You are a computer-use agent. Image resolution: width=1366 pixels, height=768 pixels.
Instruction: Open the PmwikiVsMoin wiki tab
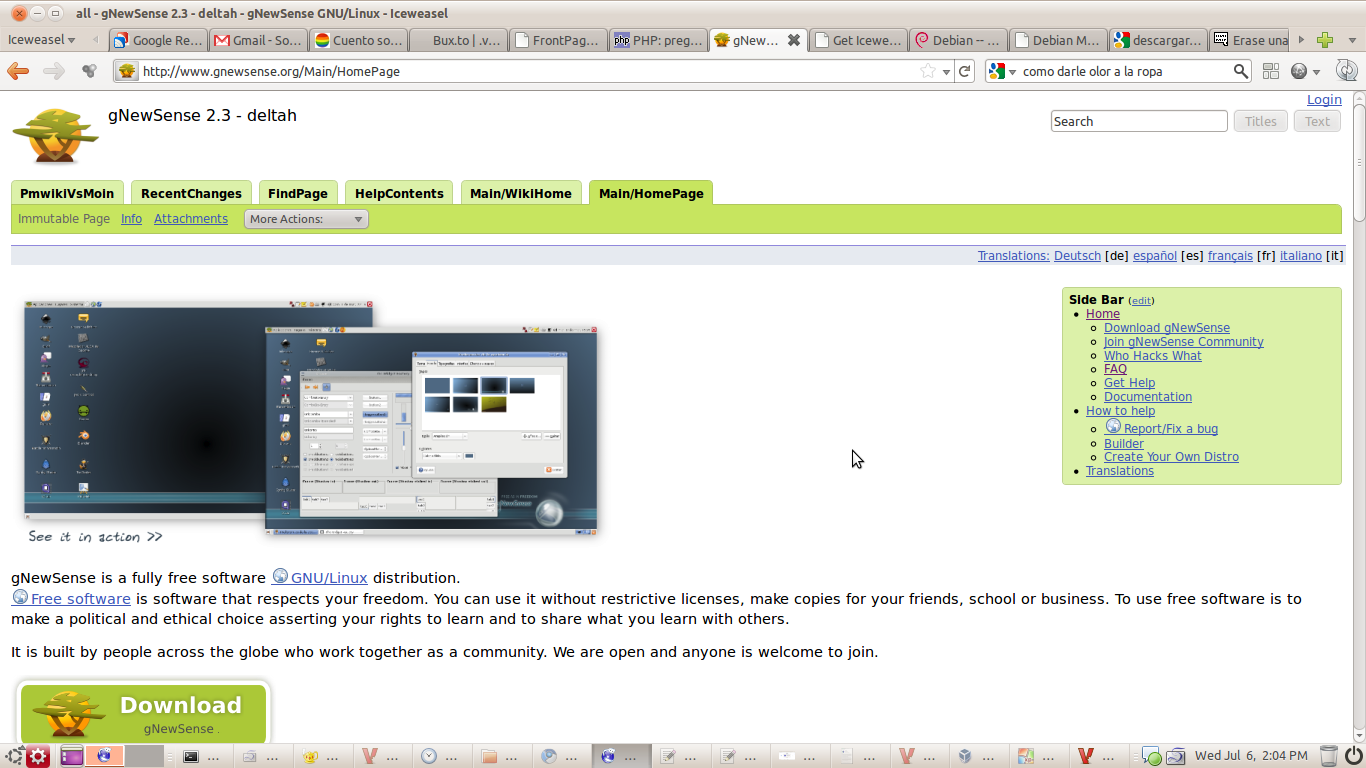point(67,193)
